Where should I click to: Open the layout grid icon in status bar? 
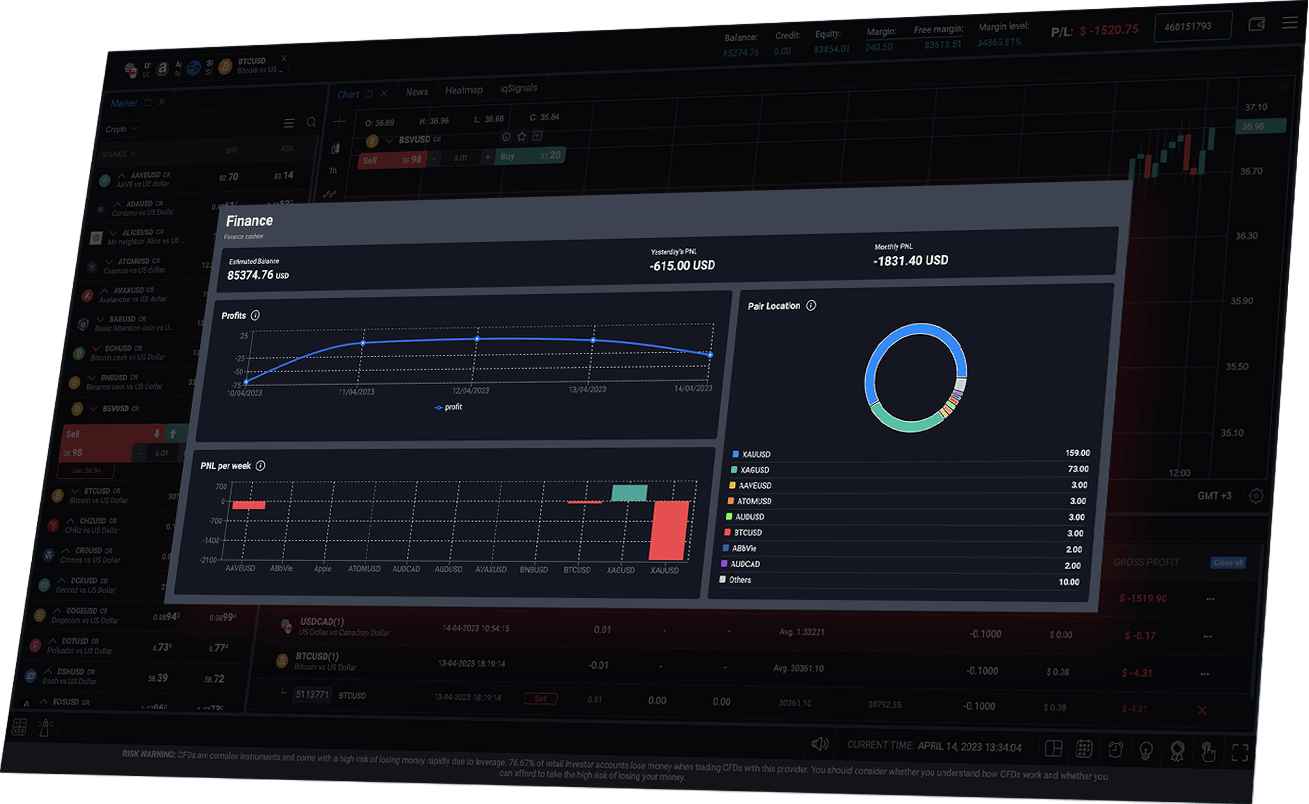1053,749
